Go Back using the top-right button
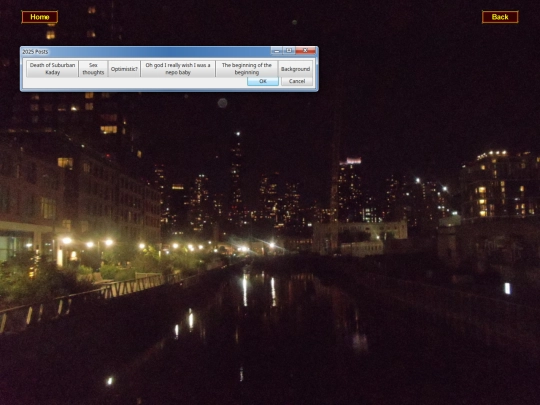This screenshot has width=540, height=405. pos(500,17)
